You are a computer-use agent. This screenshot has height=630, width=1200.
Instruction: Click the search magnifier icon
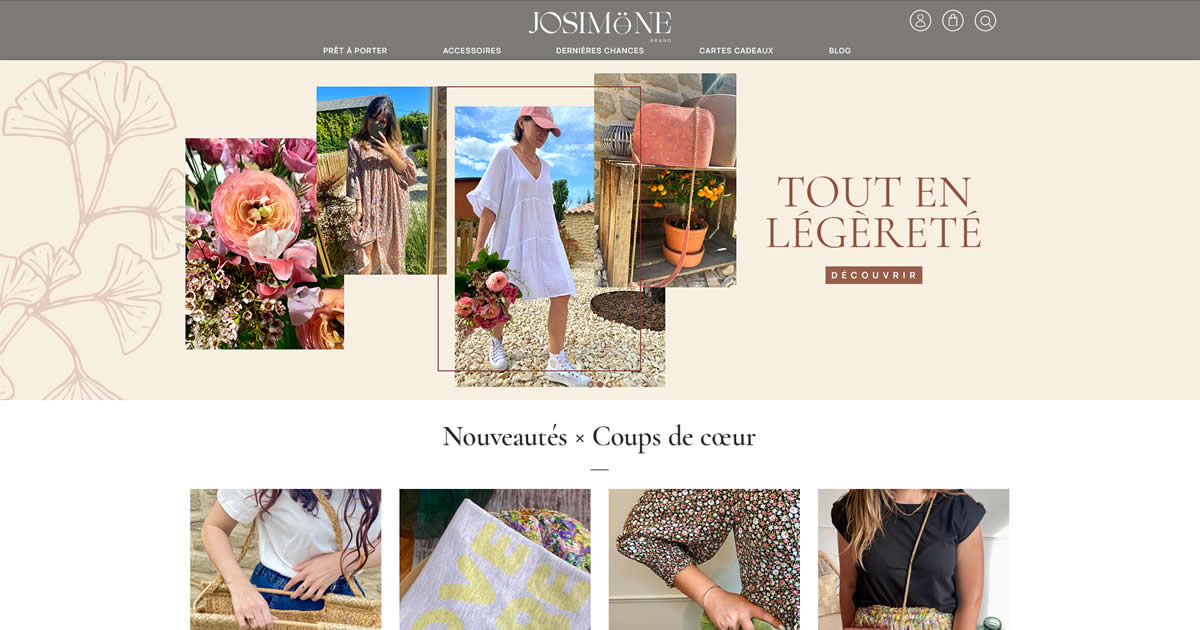click(x=985, y=21)
